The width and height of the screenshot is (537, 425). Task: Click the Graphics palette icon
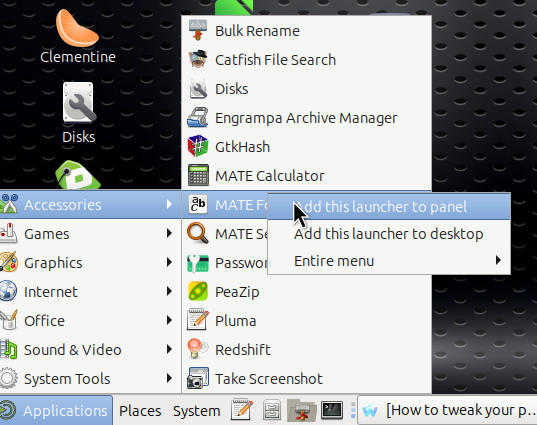click(9, 262)
